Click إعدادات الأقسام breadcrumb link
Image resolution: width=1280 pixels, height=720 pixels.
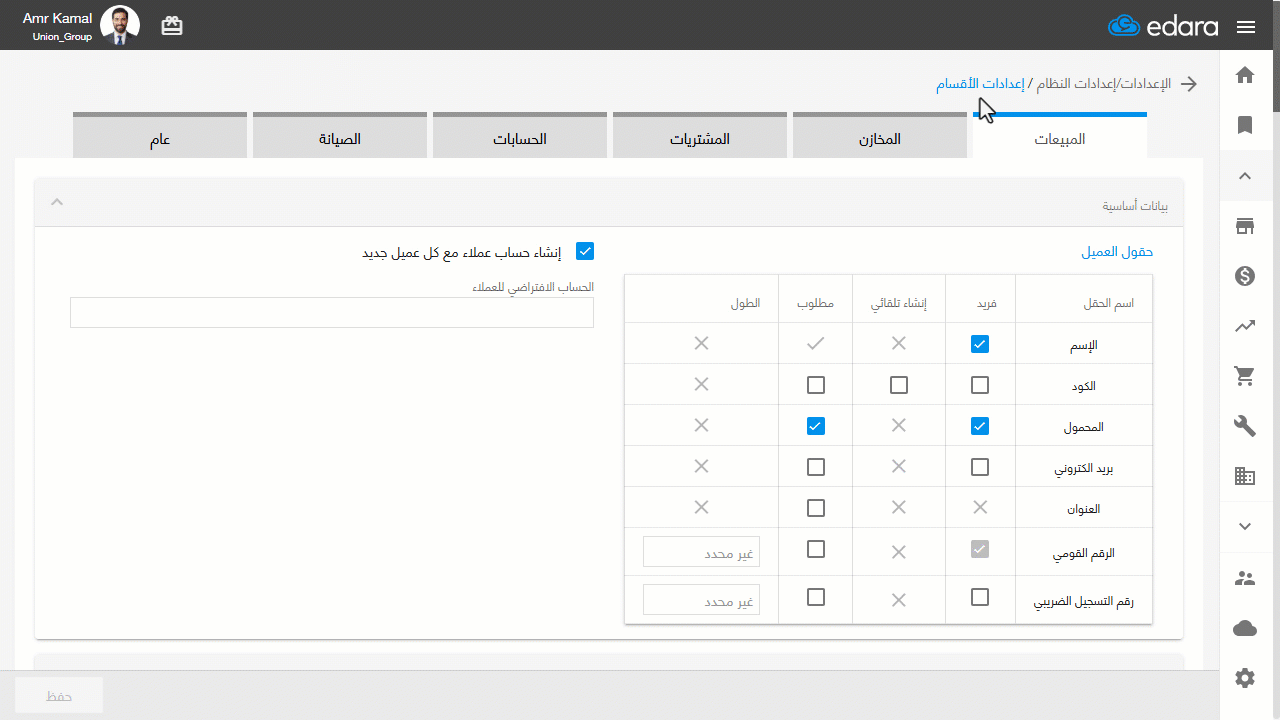pyautogui.click(x=980, y=84)
